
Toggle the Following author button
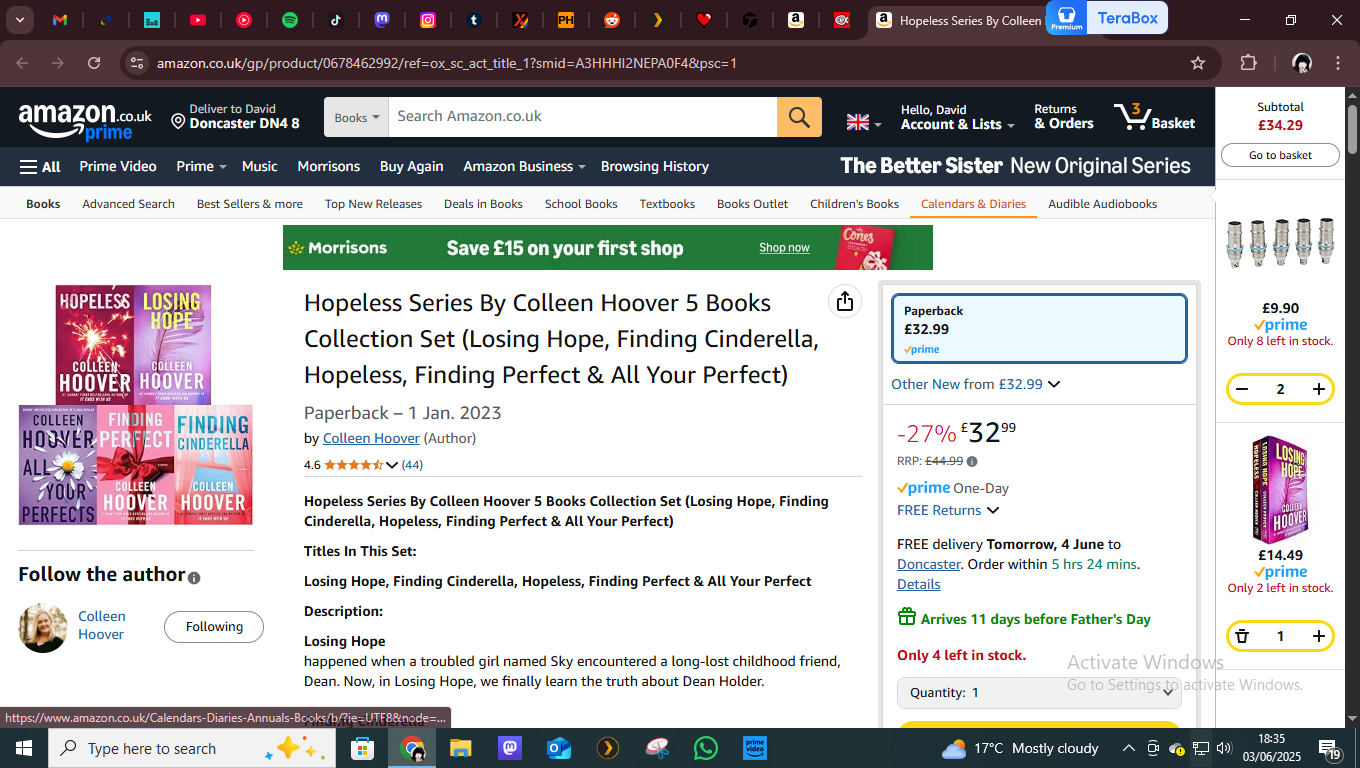tap(214, 626)
